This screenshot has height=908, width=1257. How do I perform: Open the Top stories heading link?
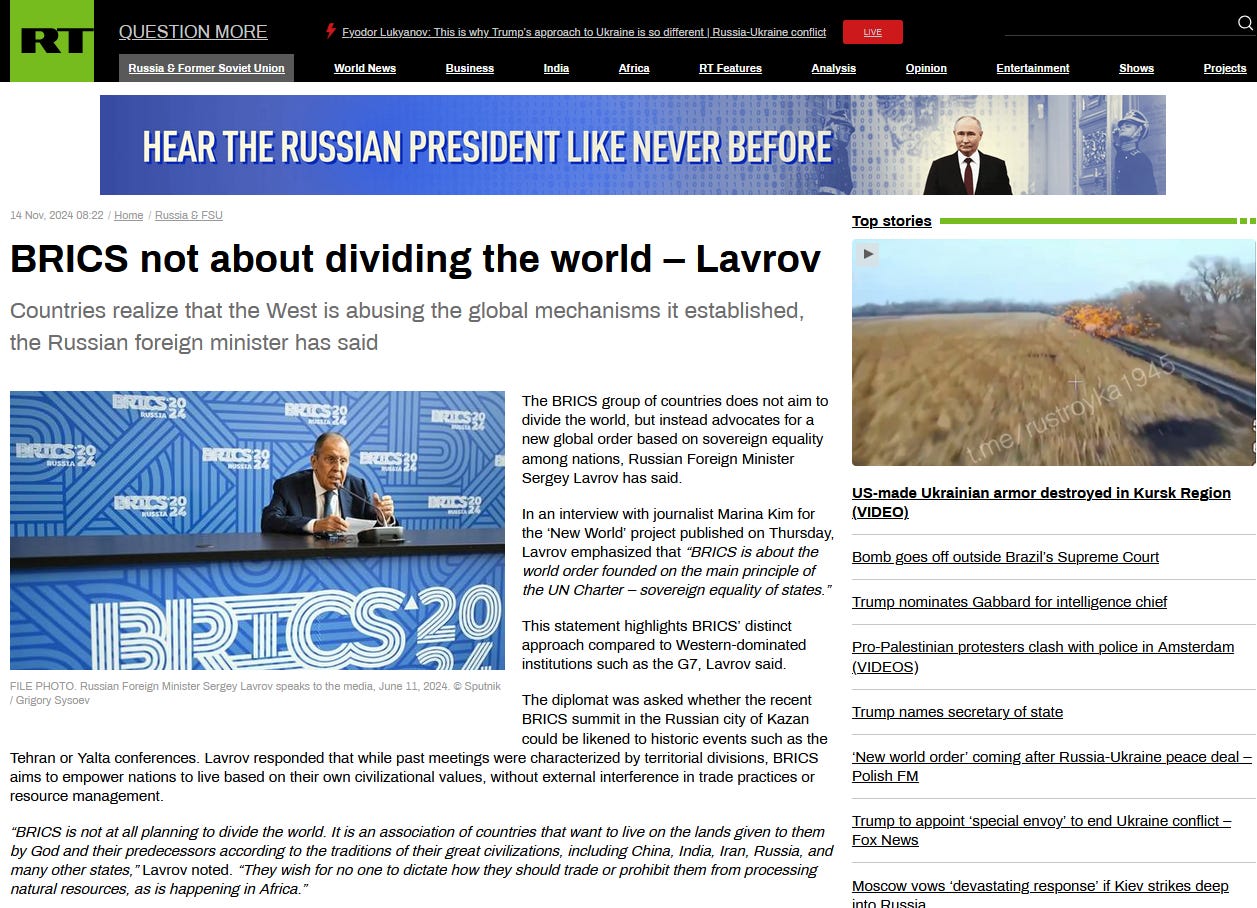pos(891,221)
